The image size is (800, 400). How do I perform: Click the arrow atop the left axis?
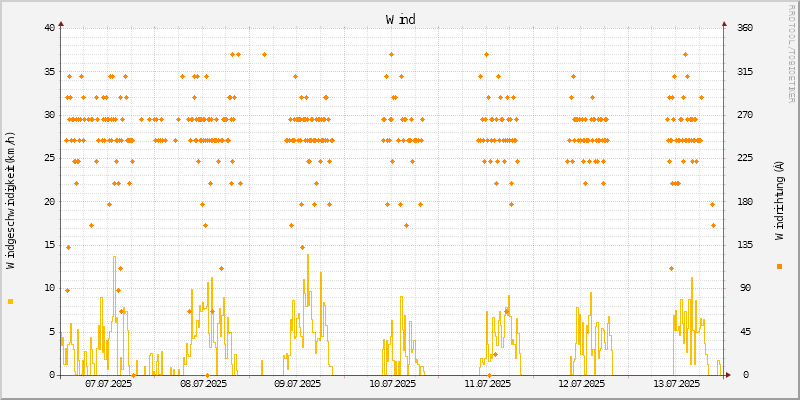click(x=60, y=22)
